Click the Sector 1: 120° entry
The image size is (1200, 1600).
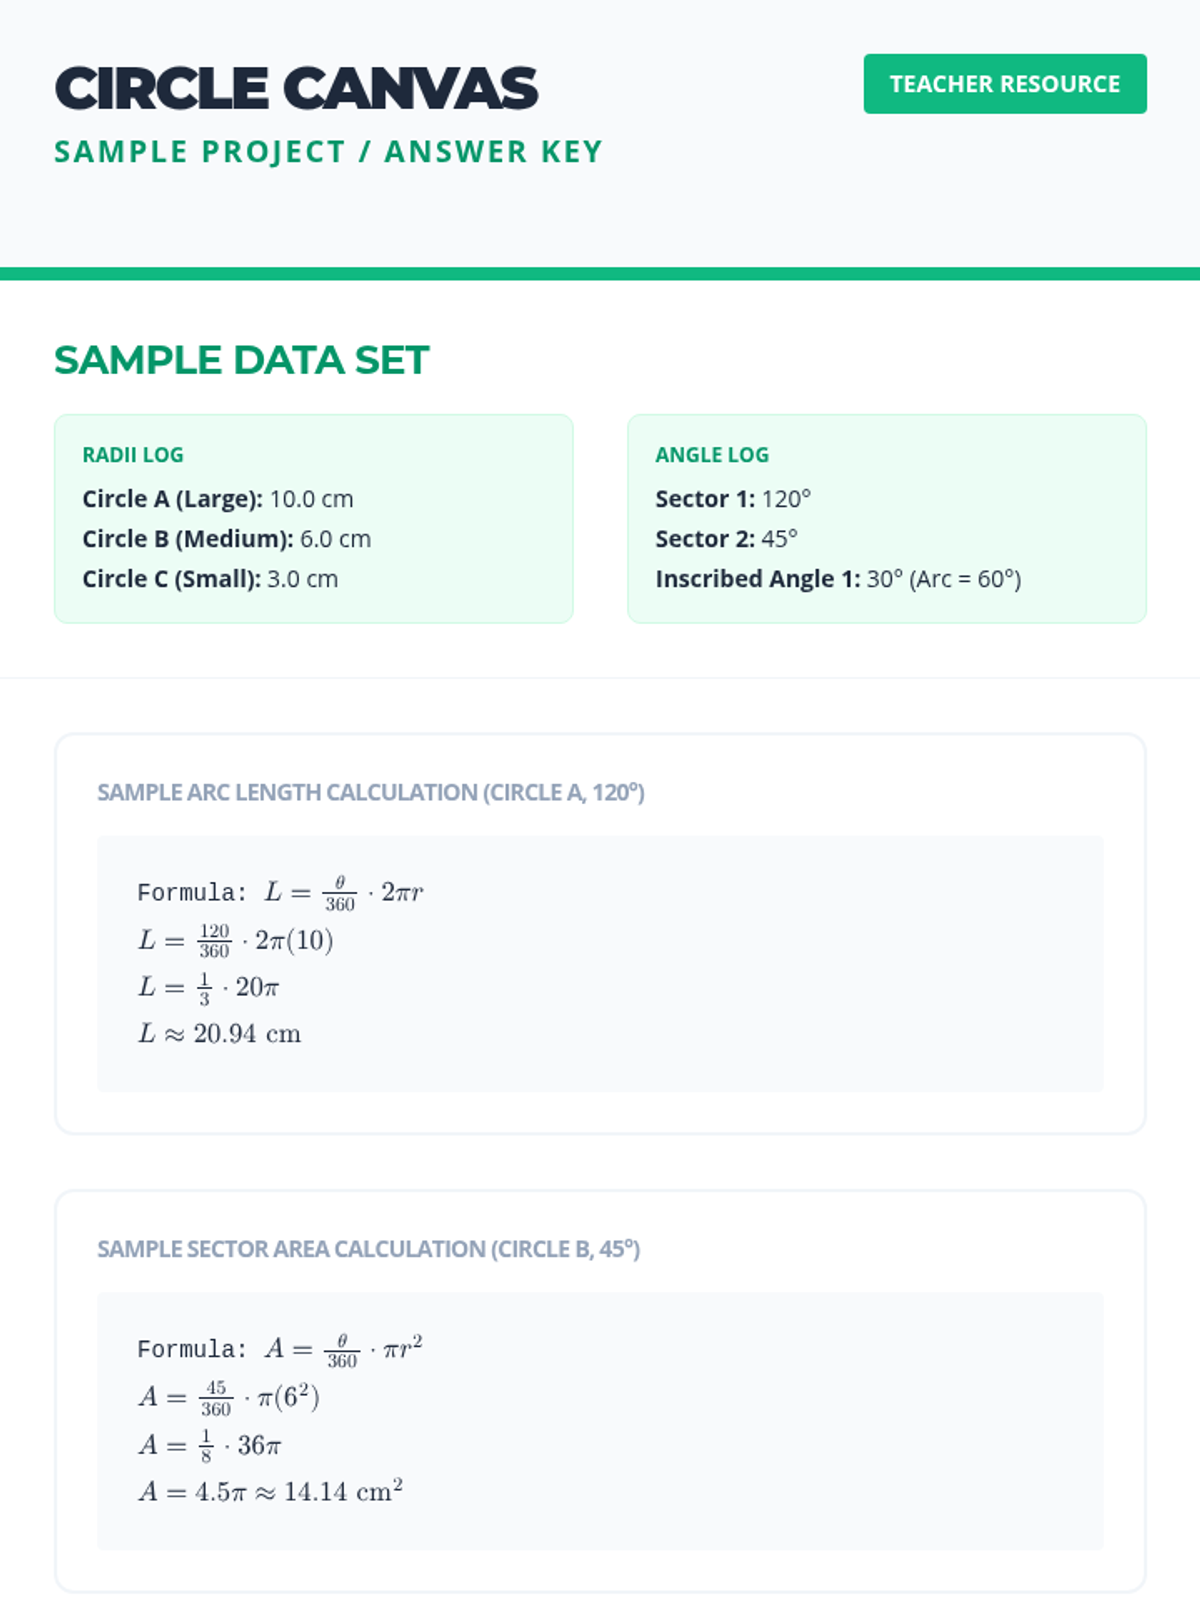[x=732, y=499]
